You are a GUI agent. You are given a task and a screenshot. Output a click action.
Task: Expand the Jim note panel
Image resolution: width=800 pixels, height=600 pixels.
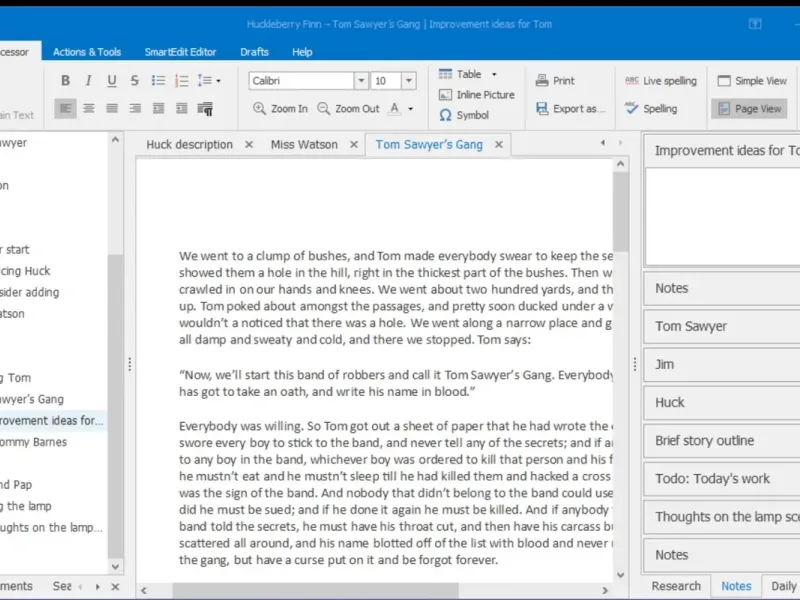point(722,365)
